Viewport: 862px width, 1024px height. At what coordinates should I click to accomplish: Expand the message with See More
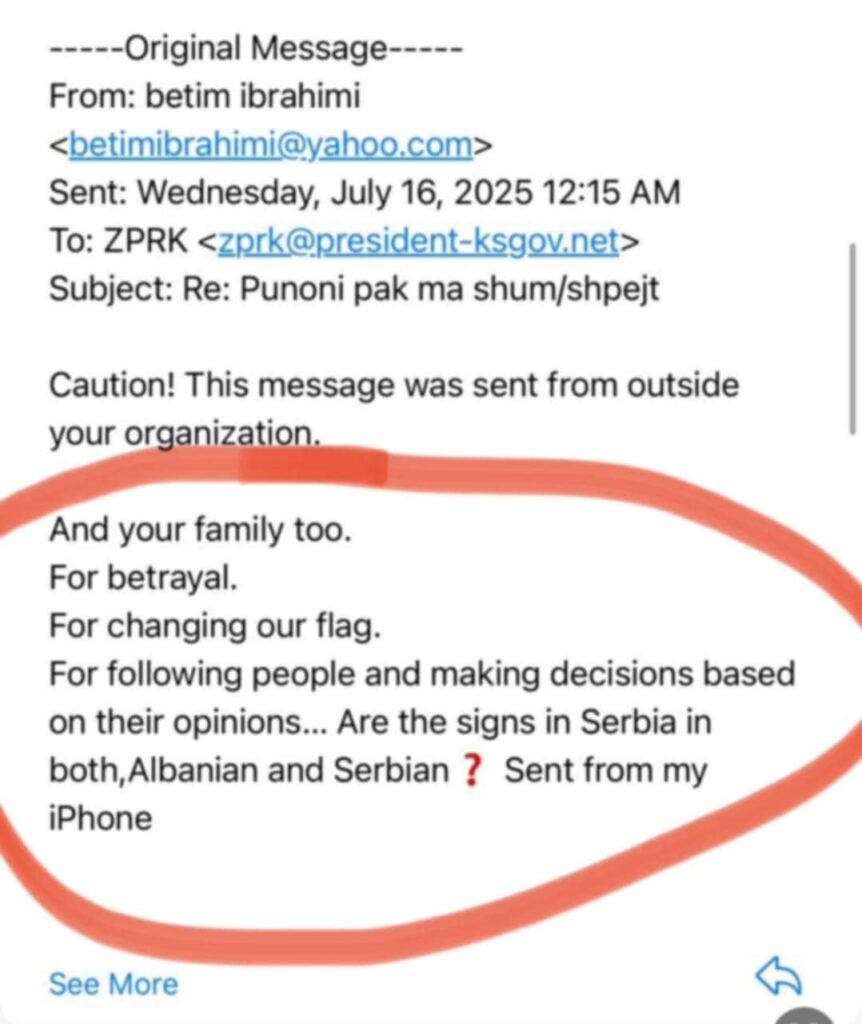(113, 984)
